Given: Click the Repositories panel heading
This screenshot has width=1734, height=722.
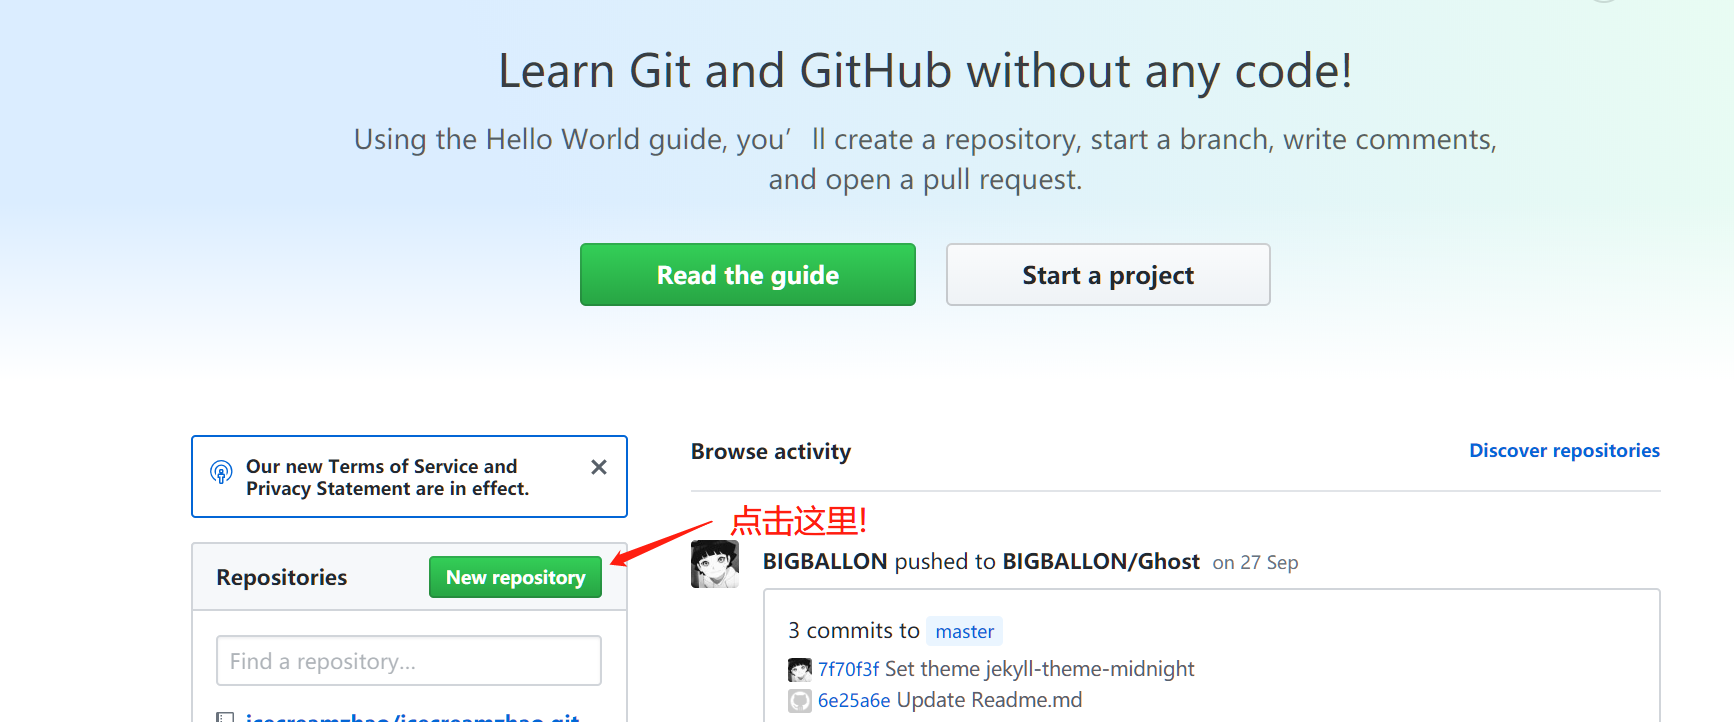Looking at the screenshot, I should tap(282, 577).
